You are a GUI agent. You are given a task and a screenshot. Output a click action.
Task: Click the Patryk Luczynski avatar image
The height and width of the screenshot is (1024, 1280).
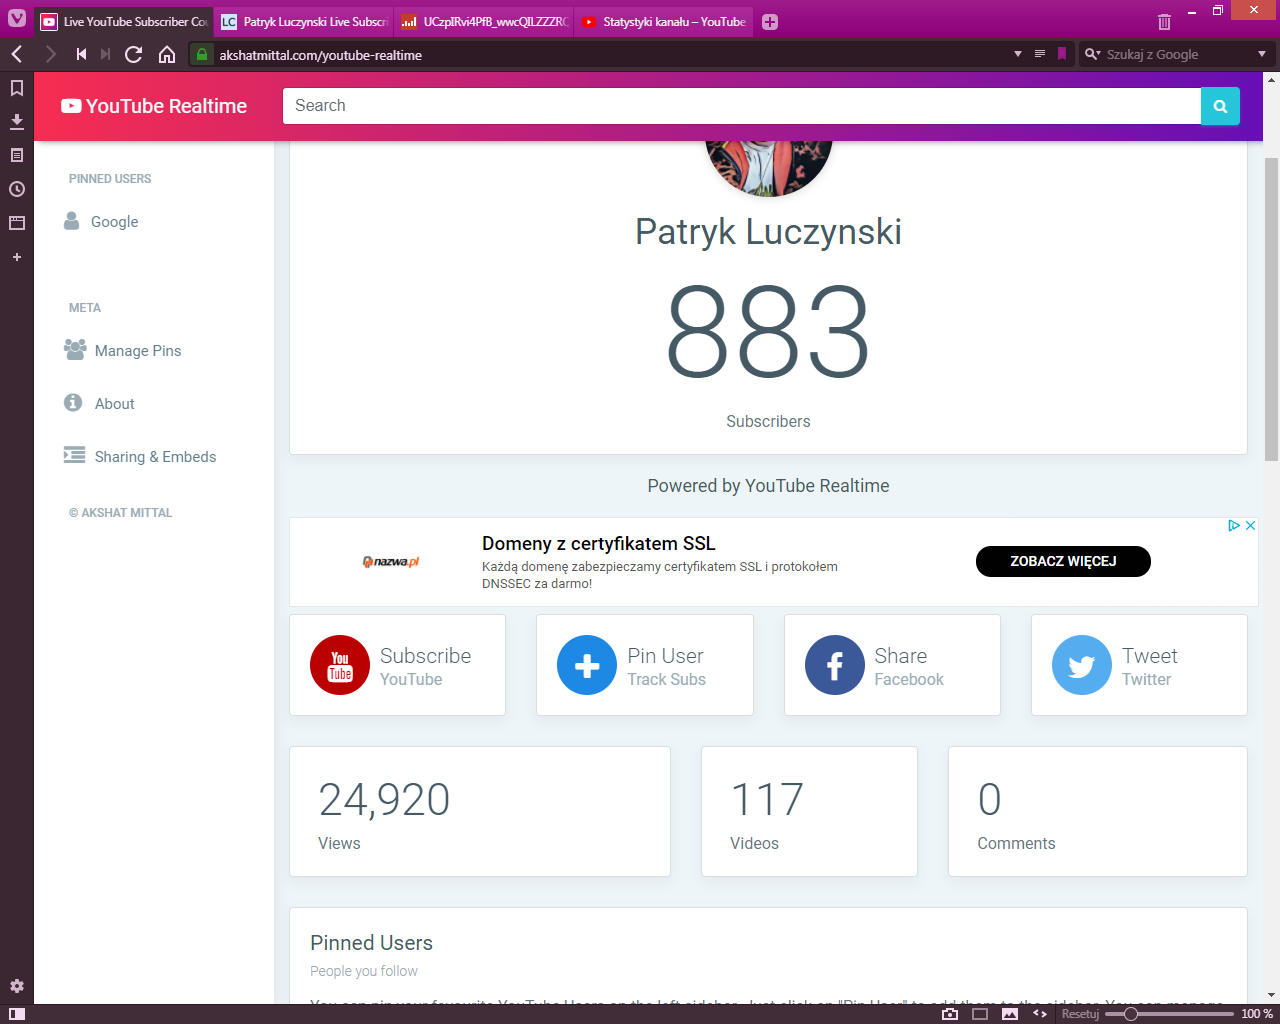(x=769, y=167)
